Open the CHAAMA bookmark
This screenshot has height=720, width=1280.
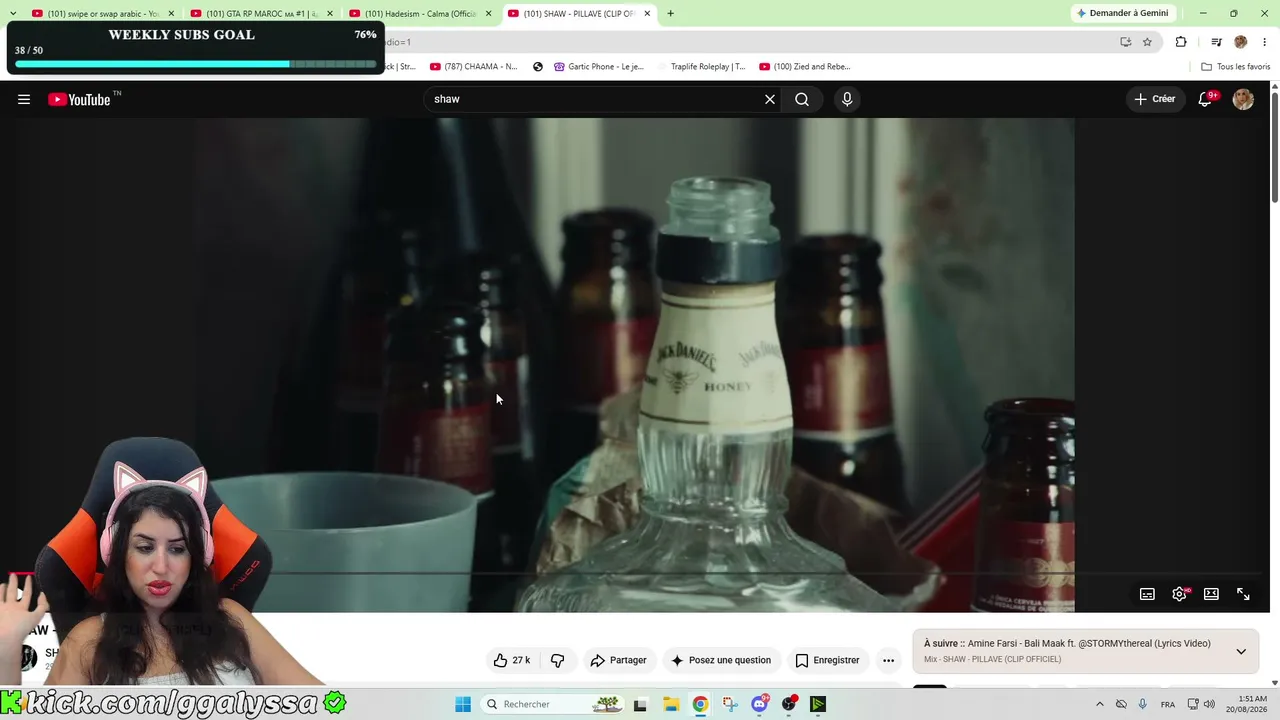[x=473, y=67]
